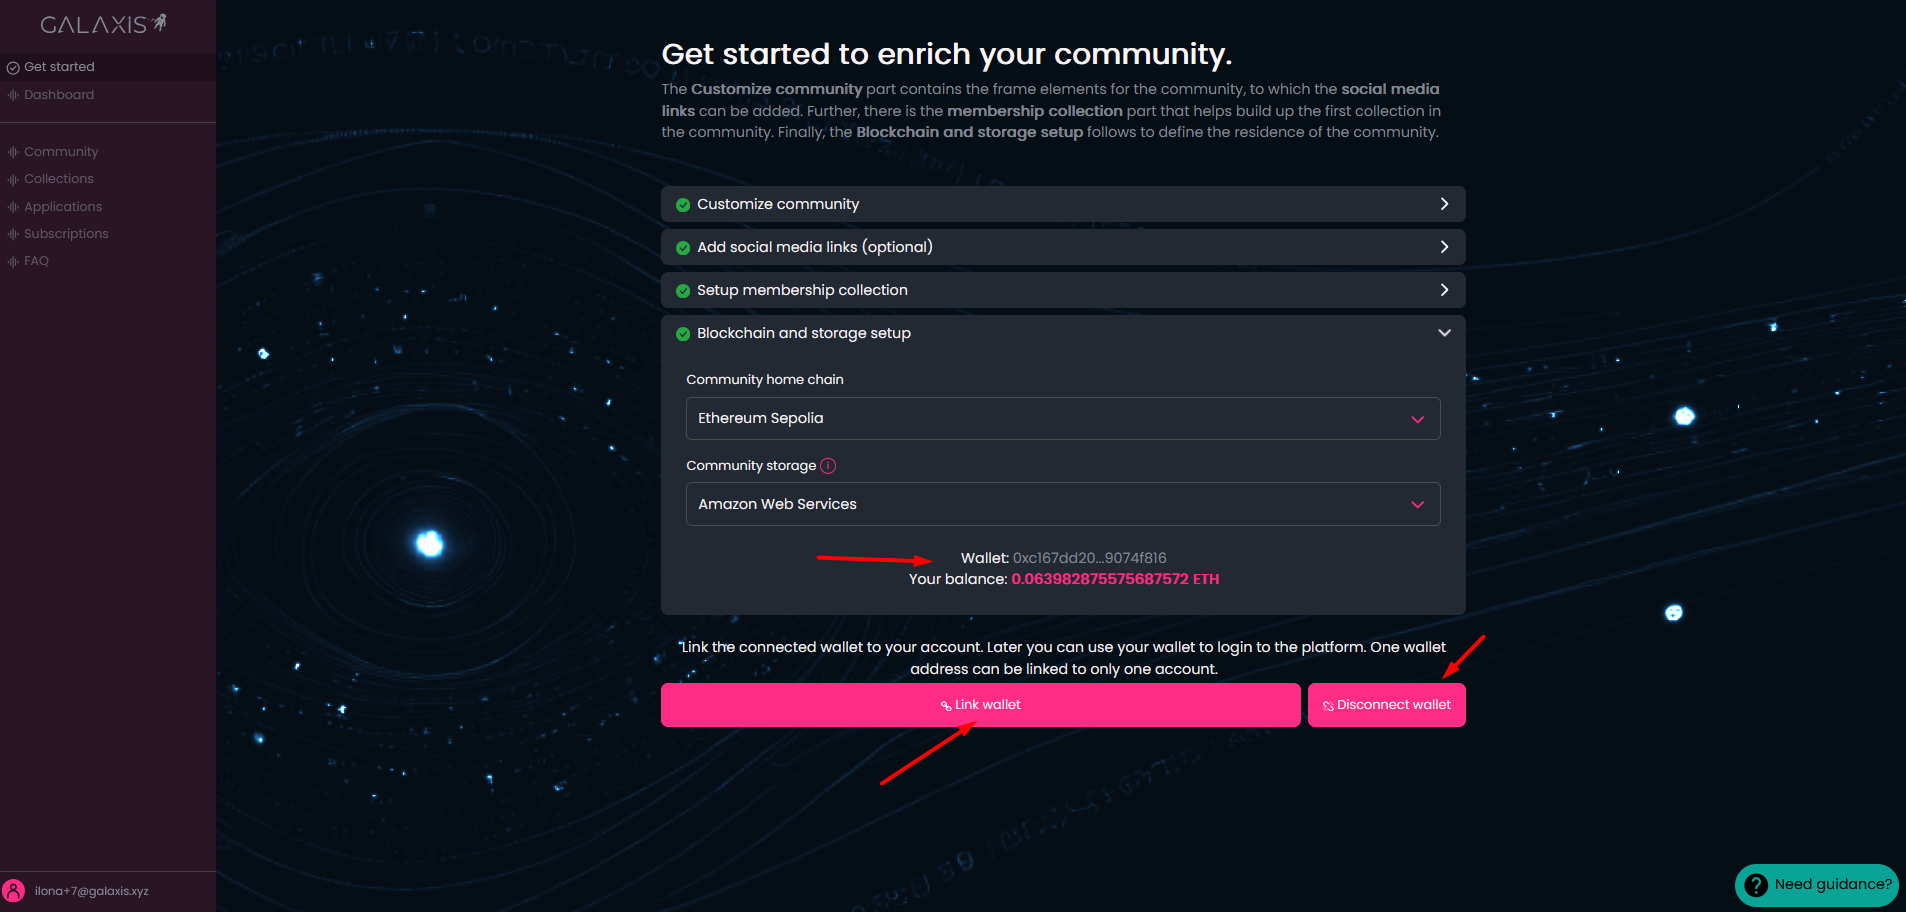Expand the Customize community section
Viewport: 1906px width, 912px height.
pos(1443,204)
